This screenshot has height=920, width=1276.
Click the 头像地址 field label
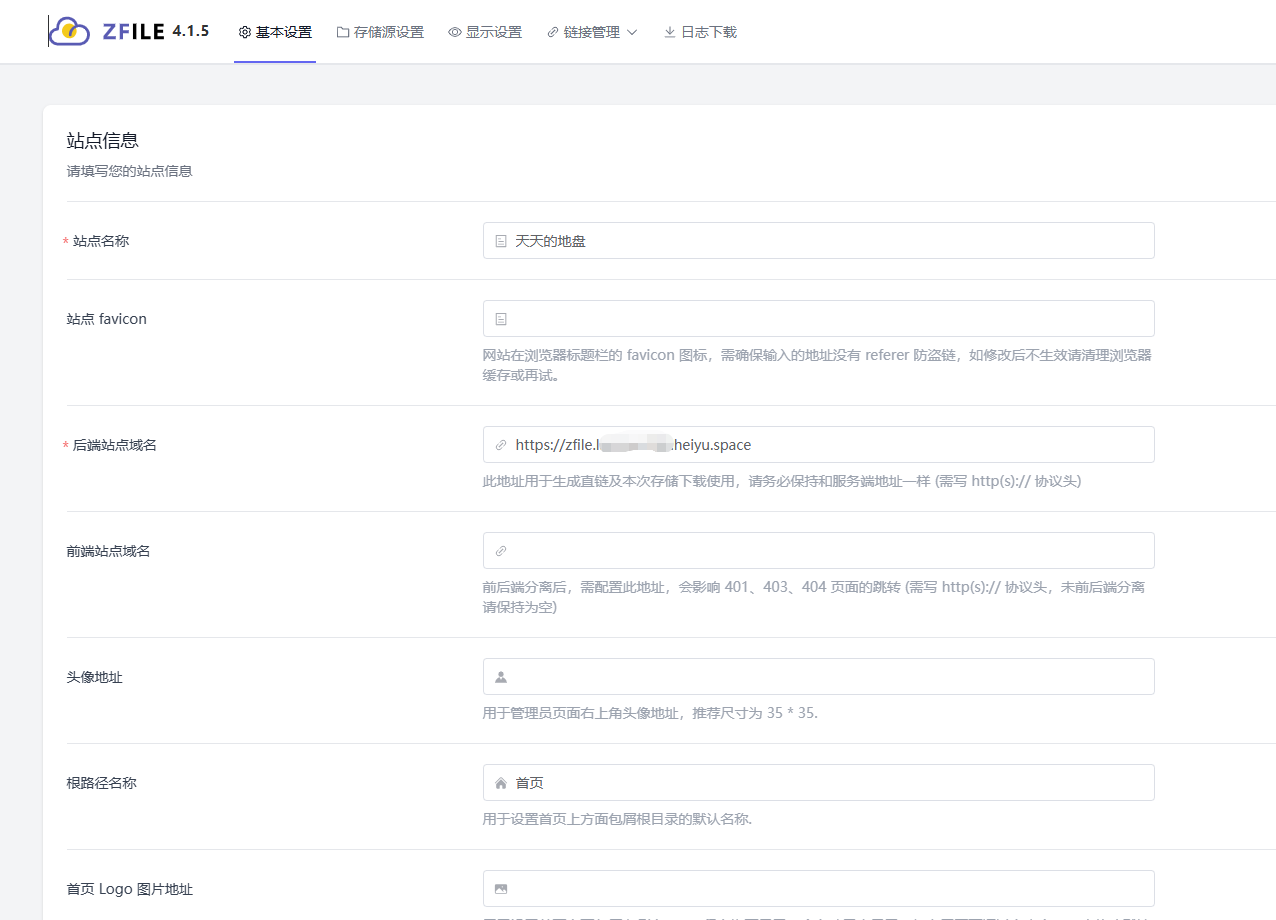point(95,677)
